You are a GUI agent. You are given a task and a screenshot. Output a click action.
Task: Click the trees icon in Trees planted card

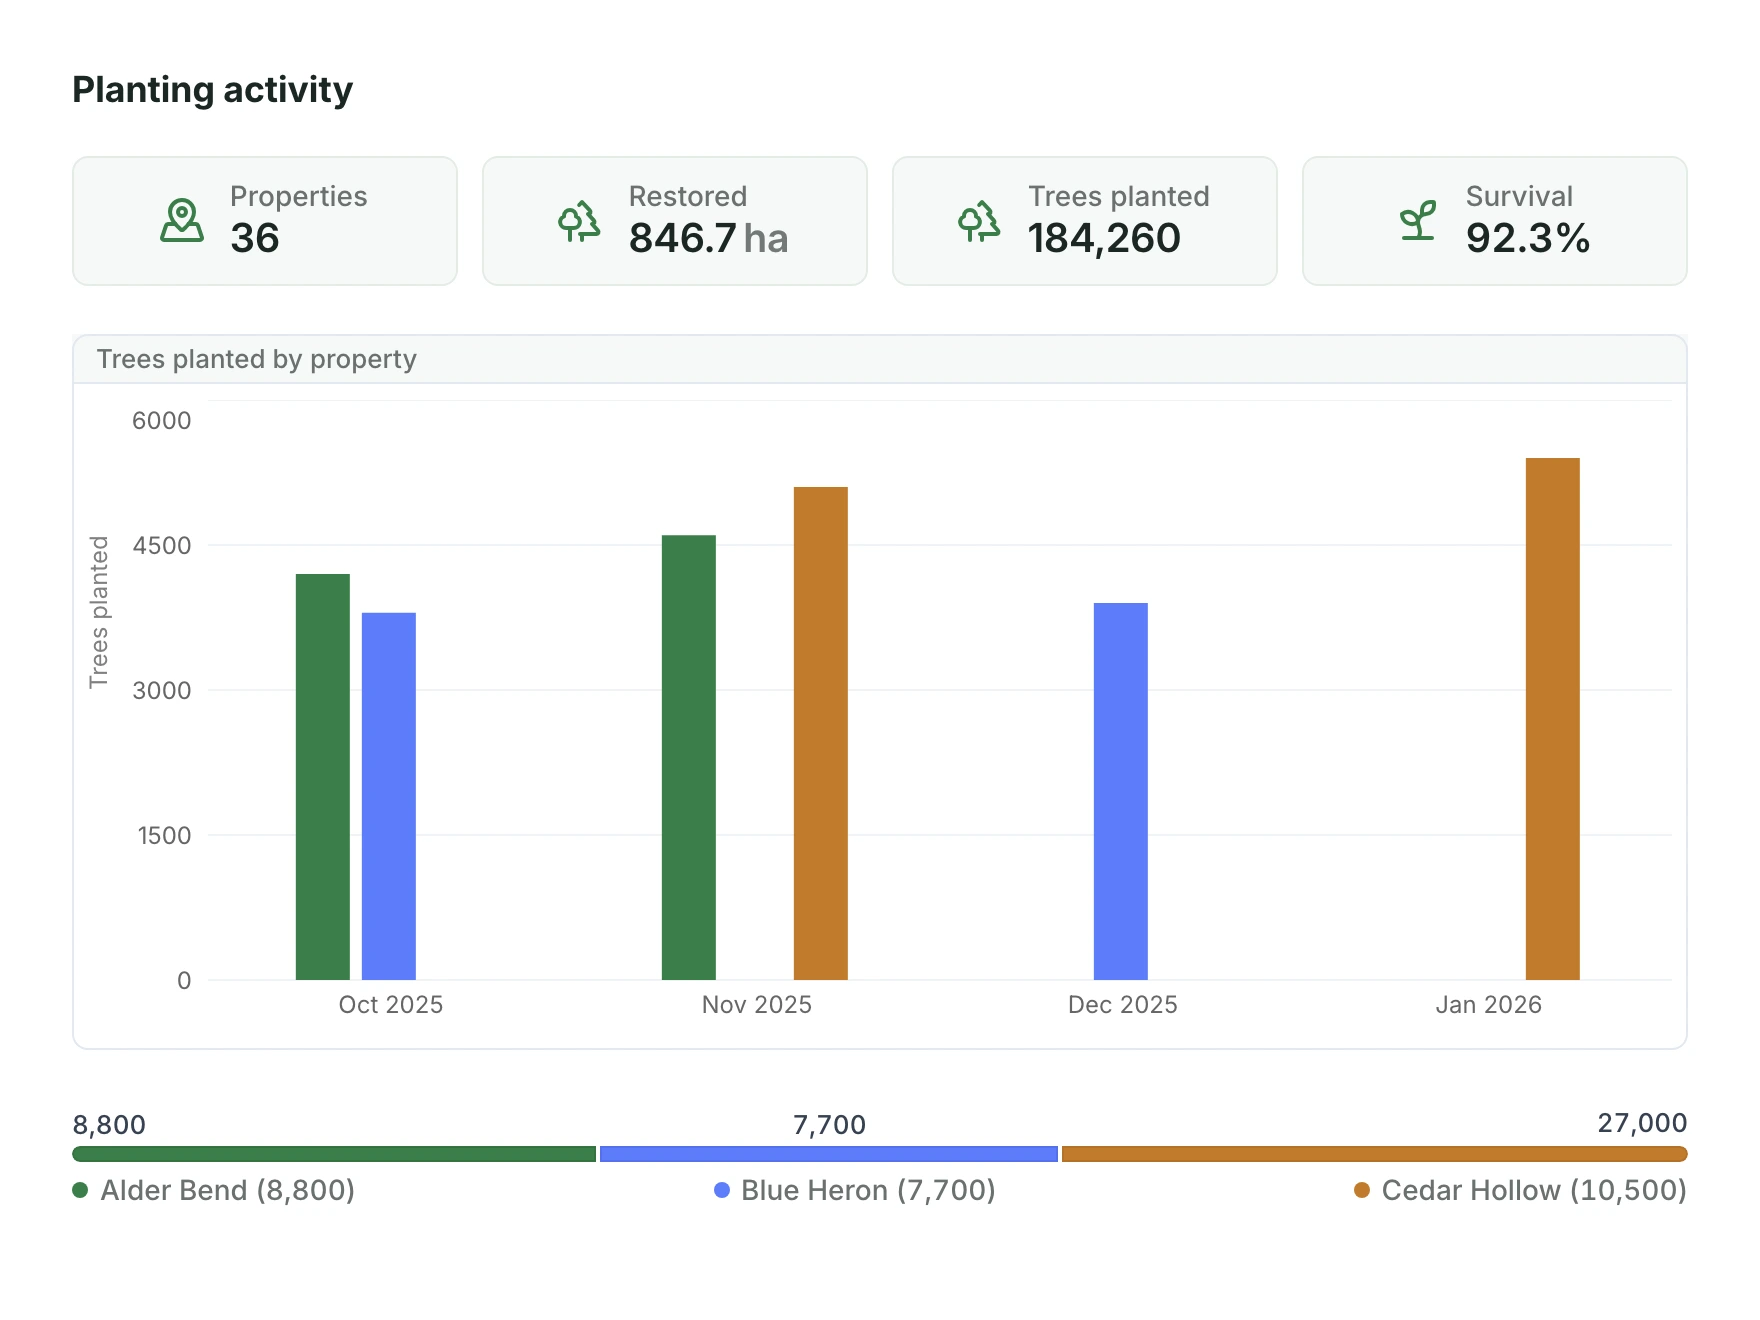click(980, 221)
